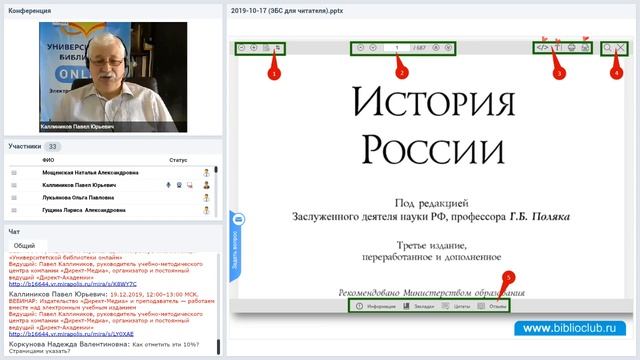Click the microphone icon in Каллиников's row

coord(168,185)
